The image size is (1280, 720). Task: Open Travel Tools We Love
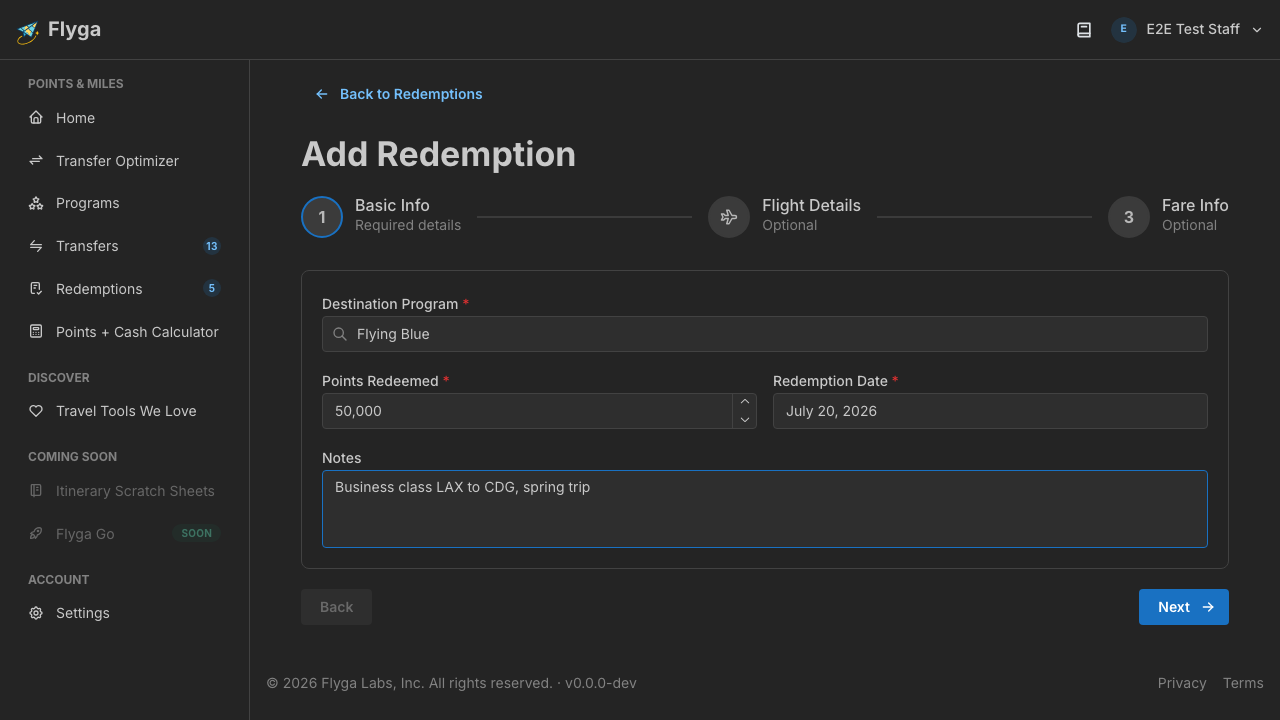[x=124, y=411]
